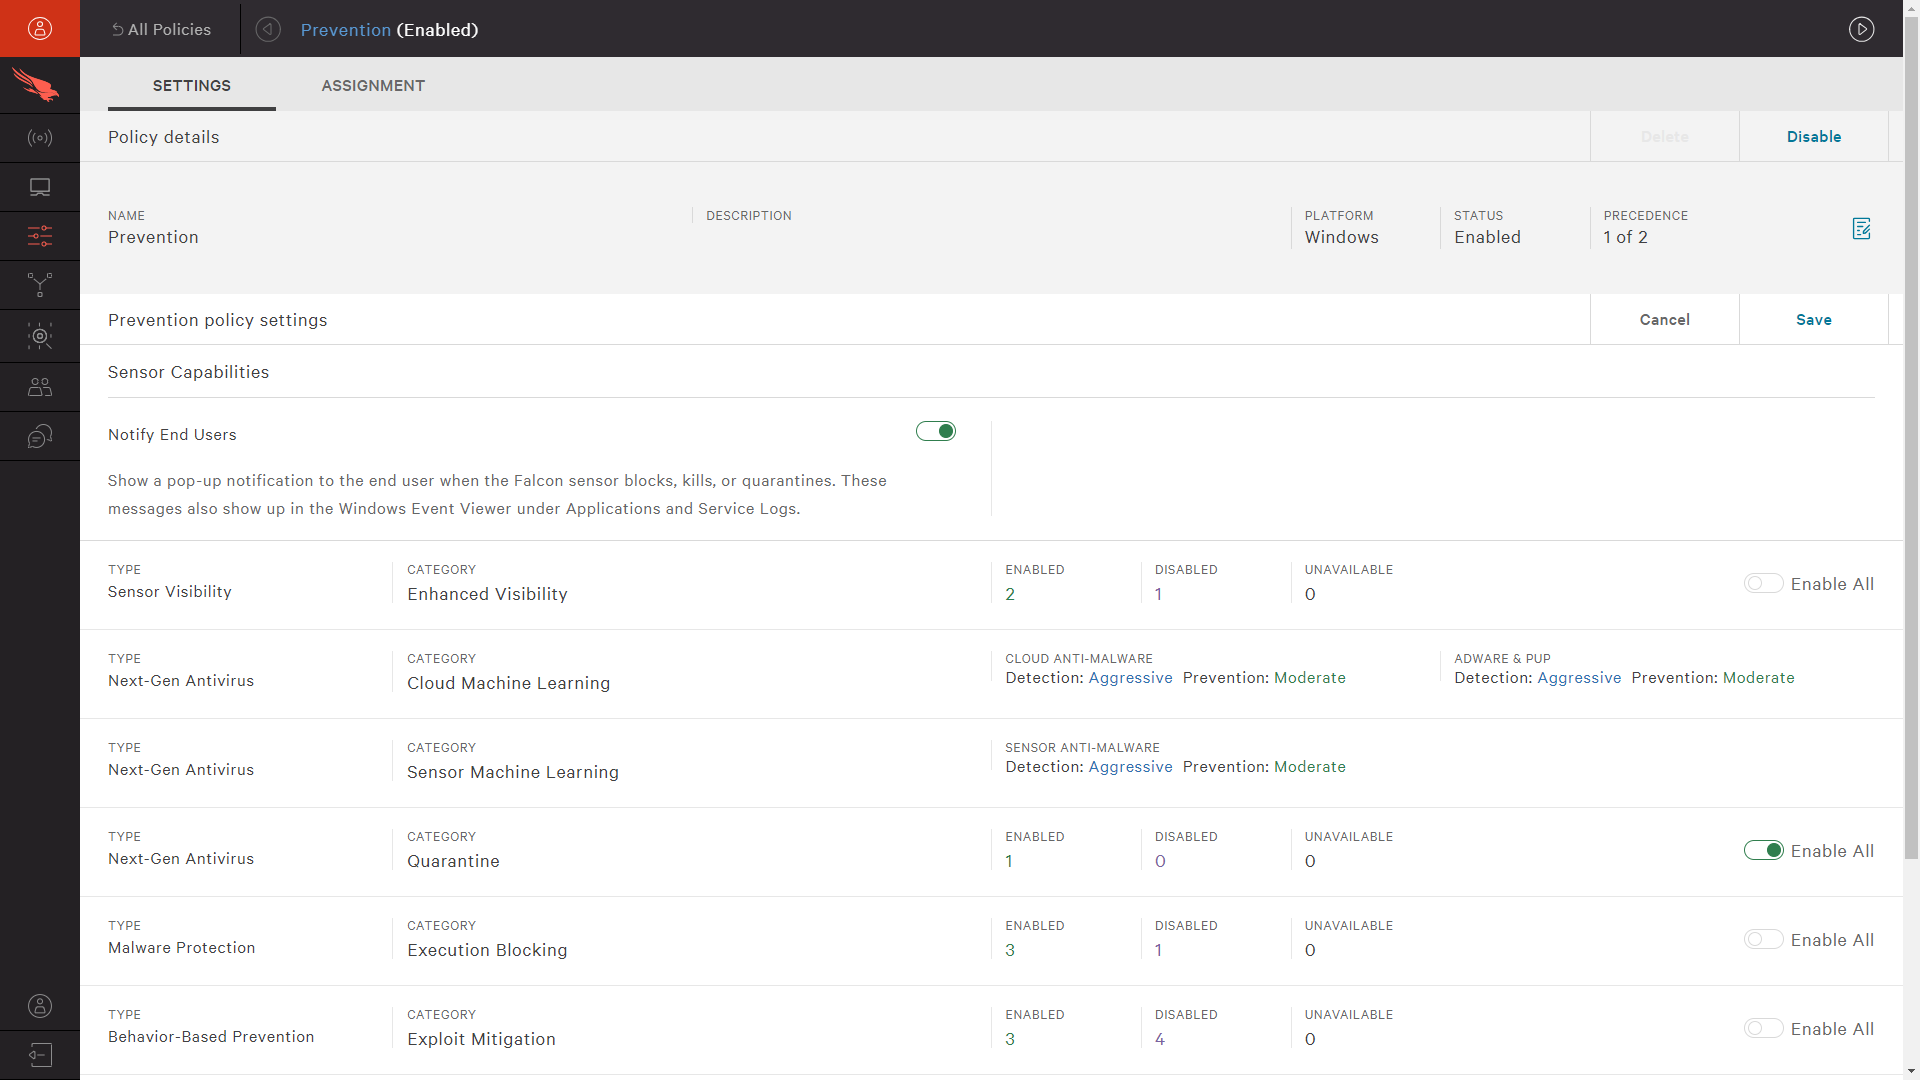Select the Users sidebar icon

click(x=40, y=386)
